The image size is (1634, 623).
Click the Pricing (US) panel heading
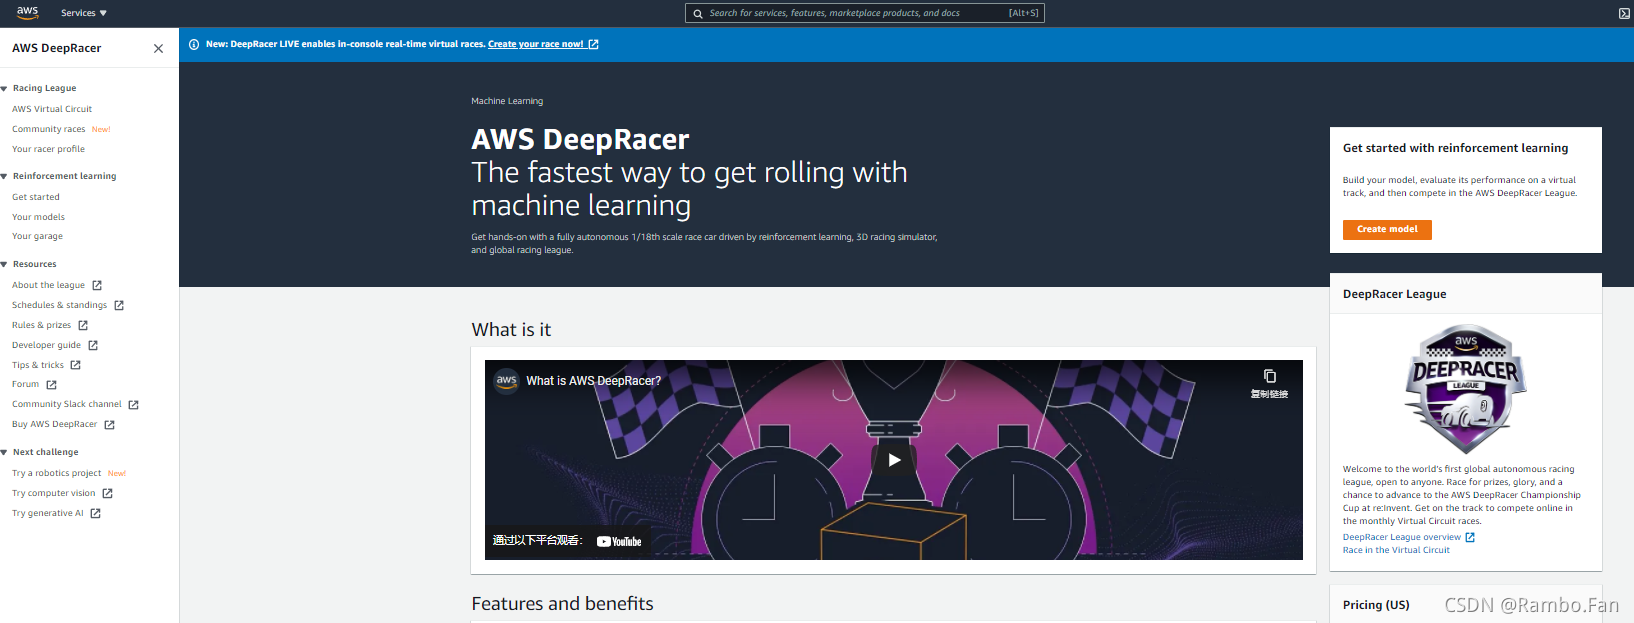click(x=1376, y=605)
